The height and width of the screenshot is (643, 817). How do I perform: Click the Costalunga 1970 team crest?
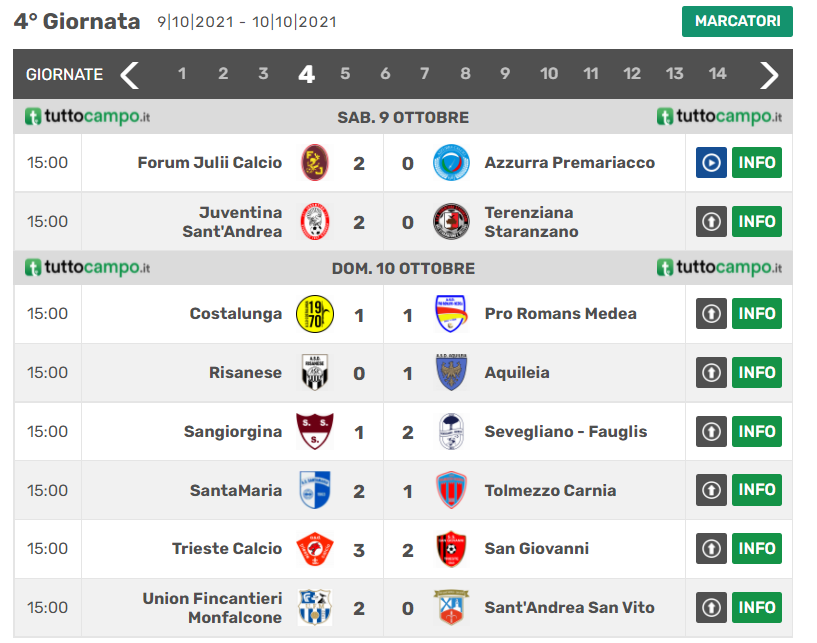coord(315,314)
